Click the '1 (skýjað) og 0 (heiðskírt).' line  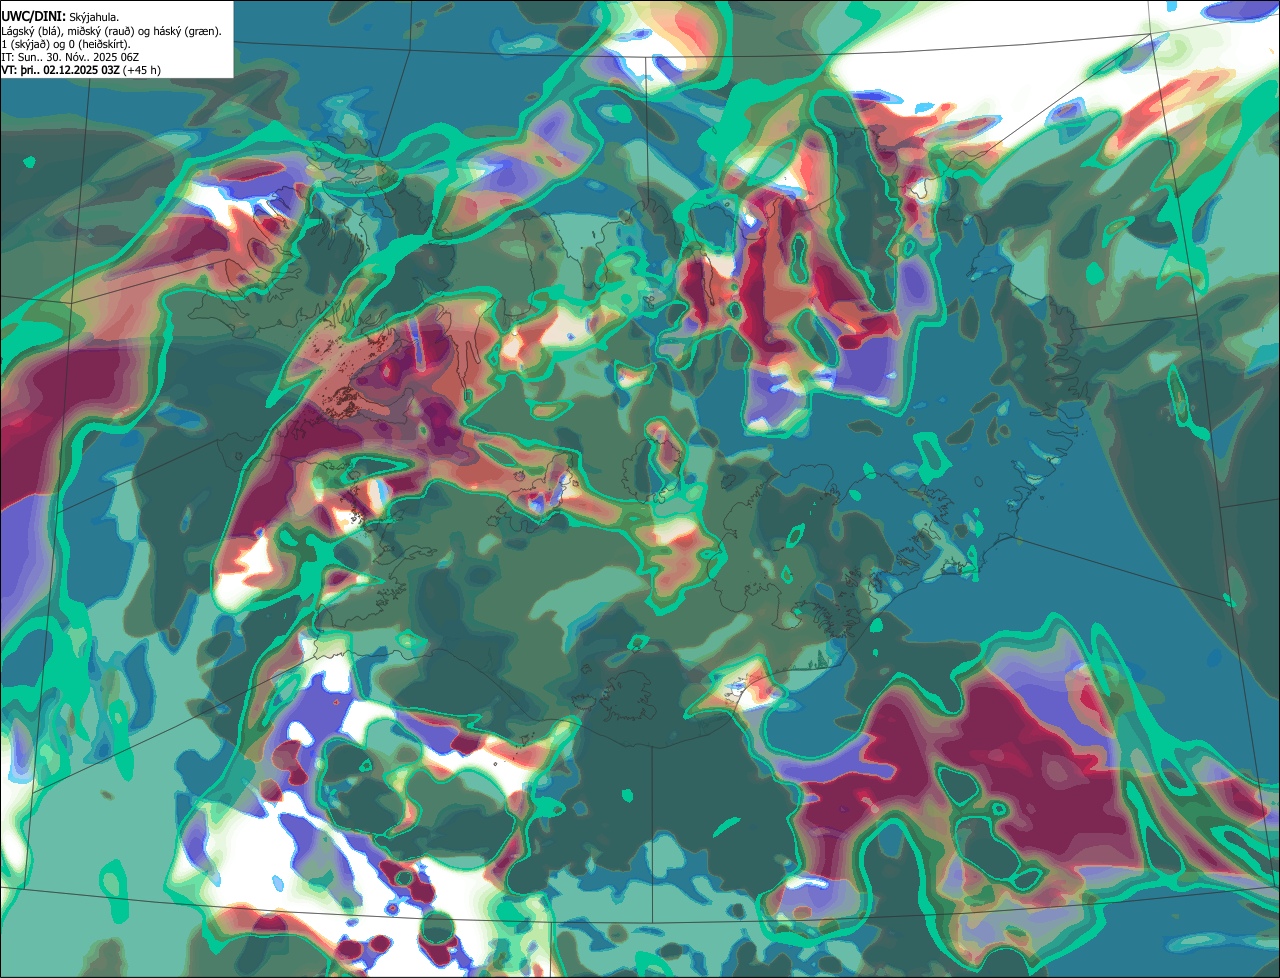(65, 44)
